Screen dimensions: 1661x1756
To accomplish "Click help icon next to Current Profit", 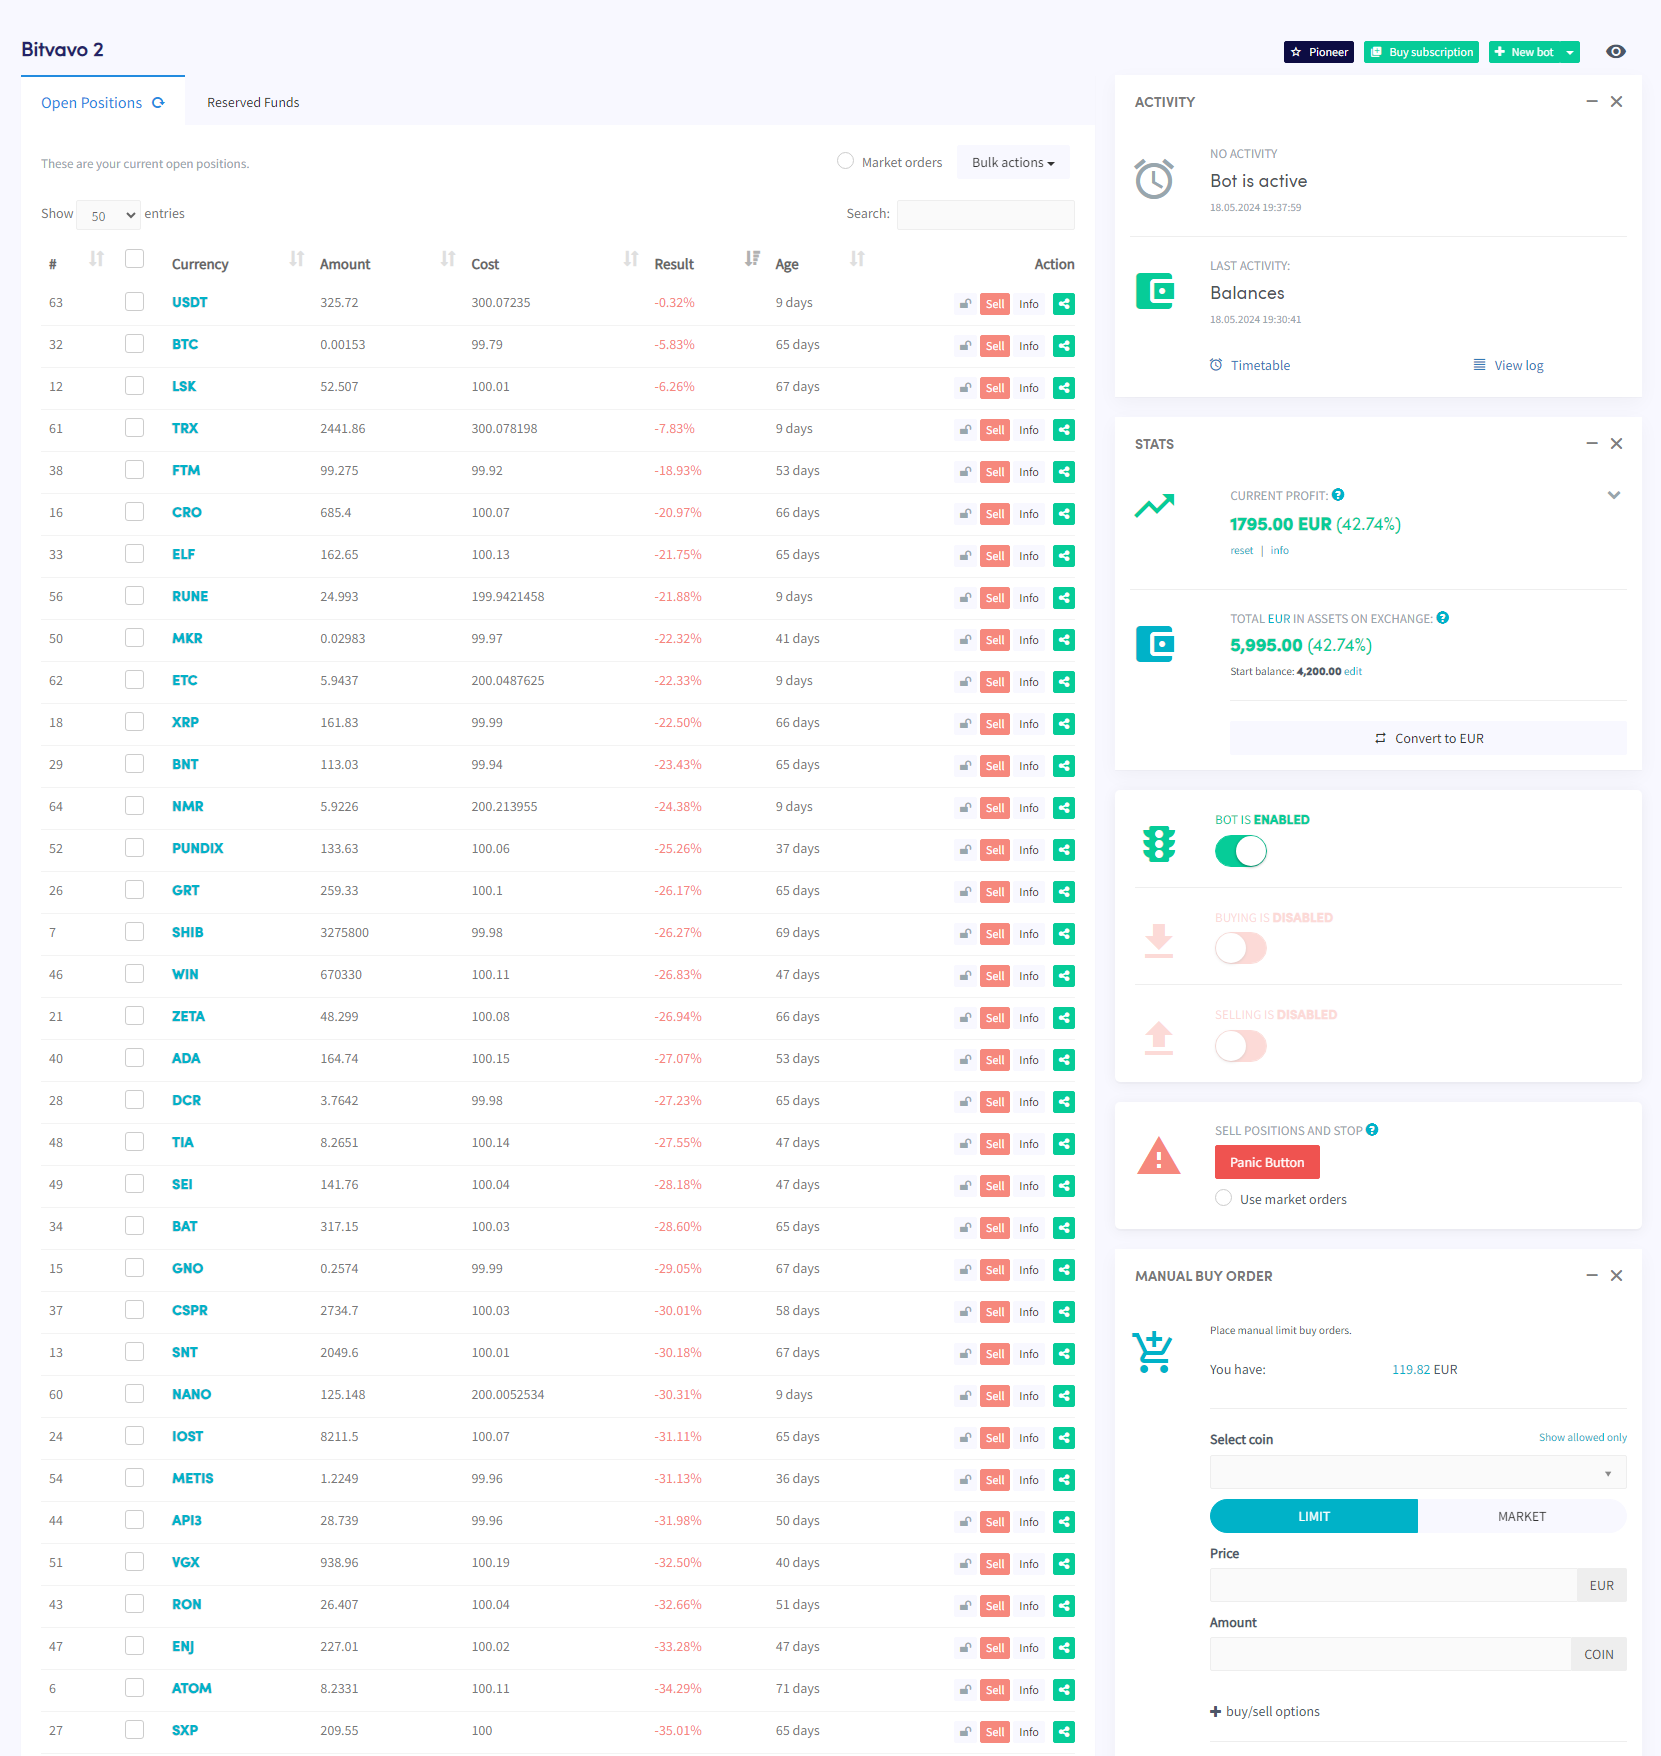I will [x=1338, y=495].
